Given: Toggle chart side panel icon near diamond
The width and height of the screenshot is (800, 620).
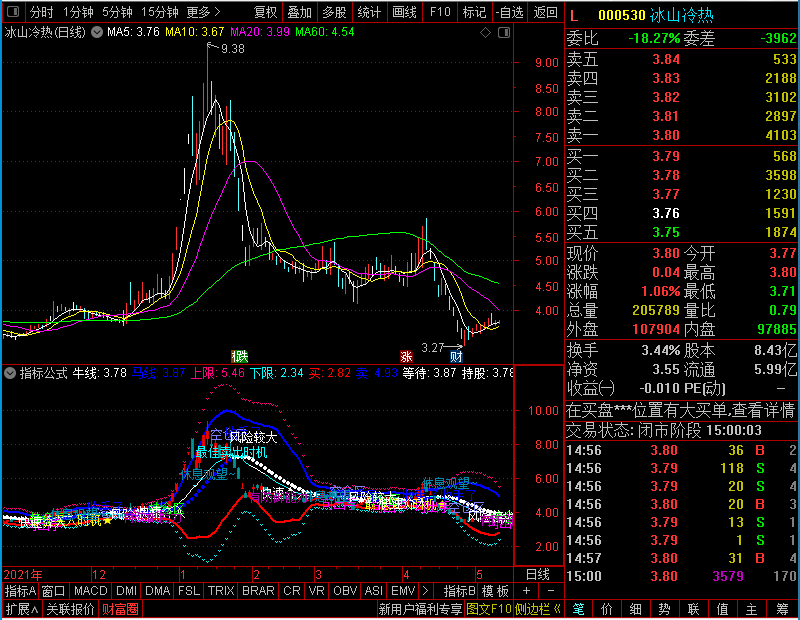Looking at the screenshot, I should [504, 33].
